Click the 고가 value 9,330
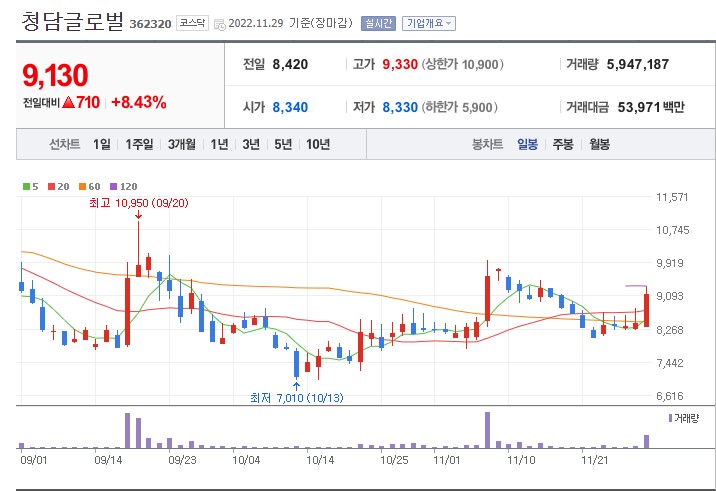Viewport: 716px width, 491px height. click(400, 64)
